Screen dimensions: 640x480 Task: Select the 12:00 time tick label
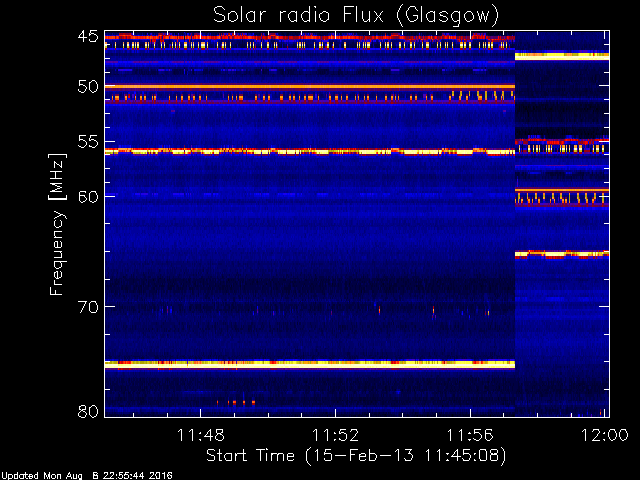(604, 435)
